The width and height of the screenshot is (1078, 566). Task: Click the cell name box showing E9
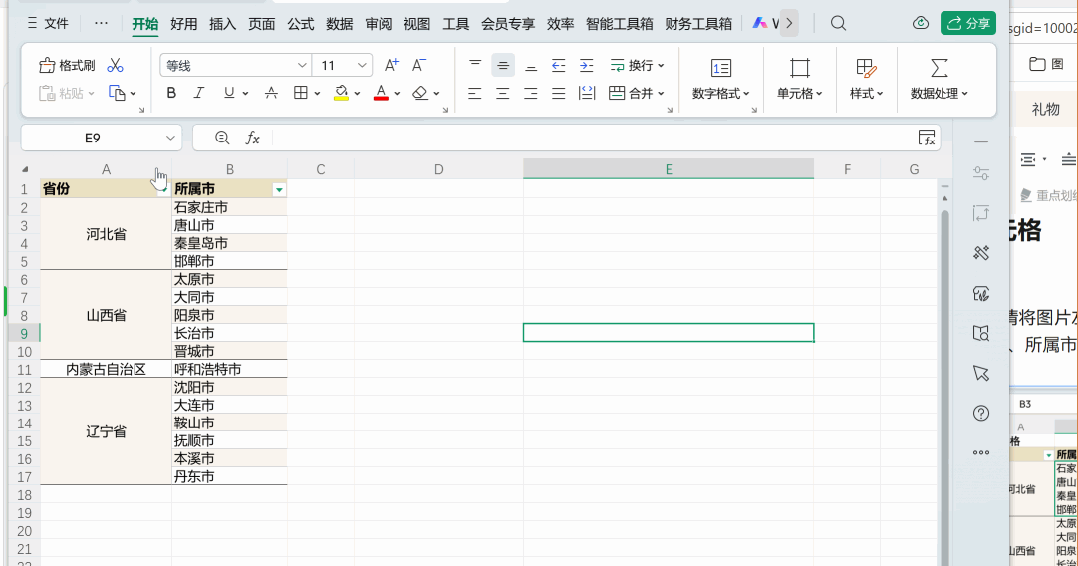[x=101, y=138]
